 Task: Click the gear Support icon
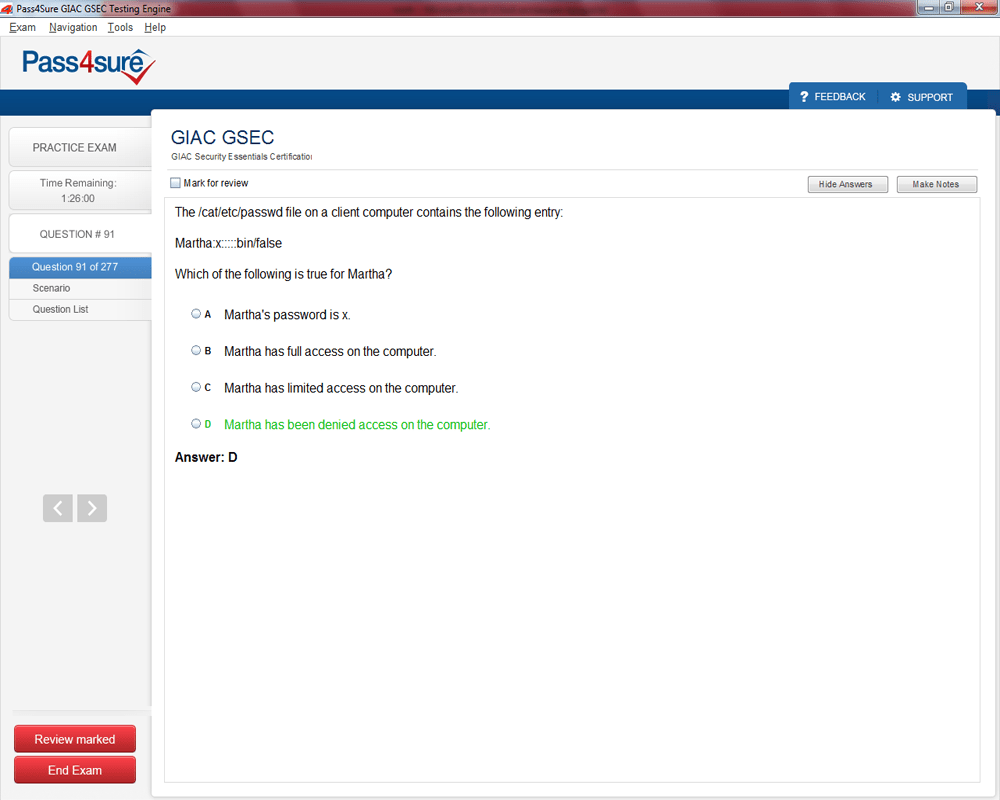tap(895, 97)
